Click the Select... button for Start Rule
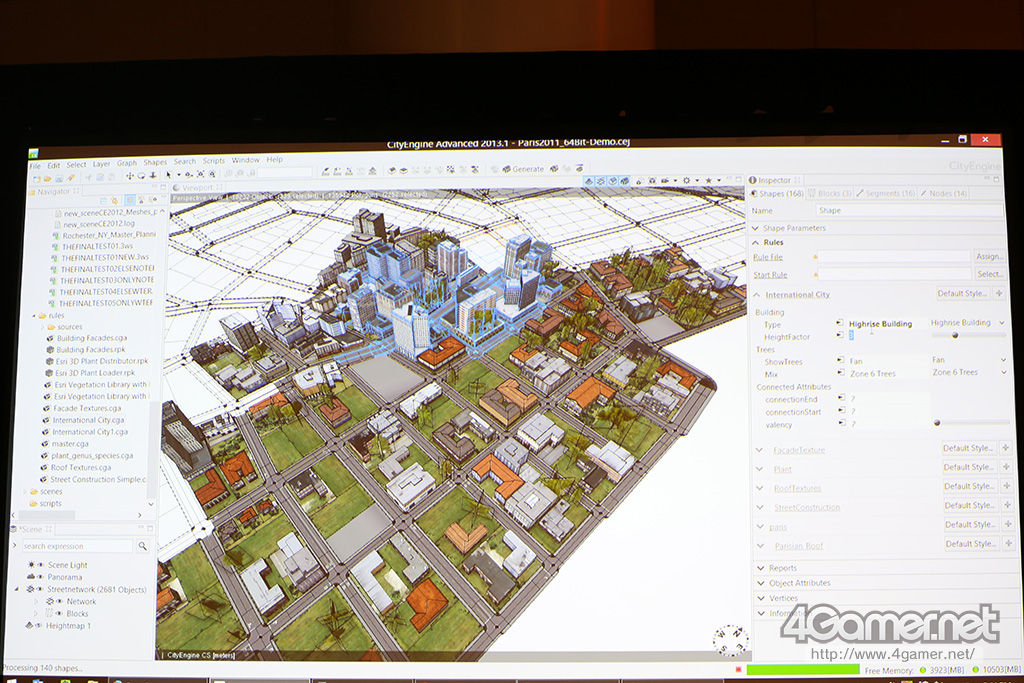This screenshot has width=1024, height=683. point(989,274)
